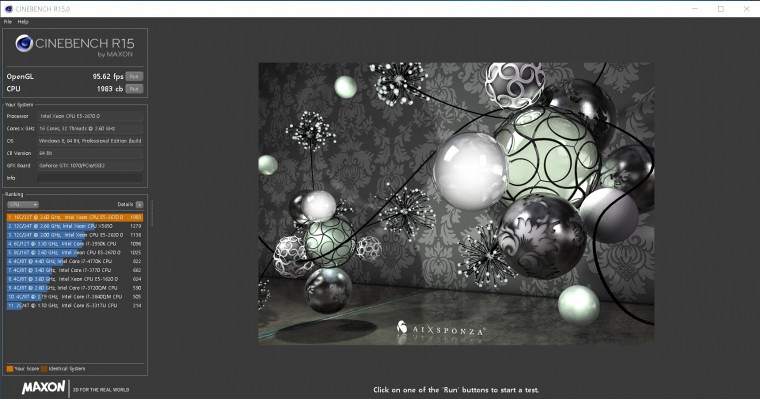This screenshot has width=760, height=399.
Task: Run the CPU benchmark test
Action: 134,89
